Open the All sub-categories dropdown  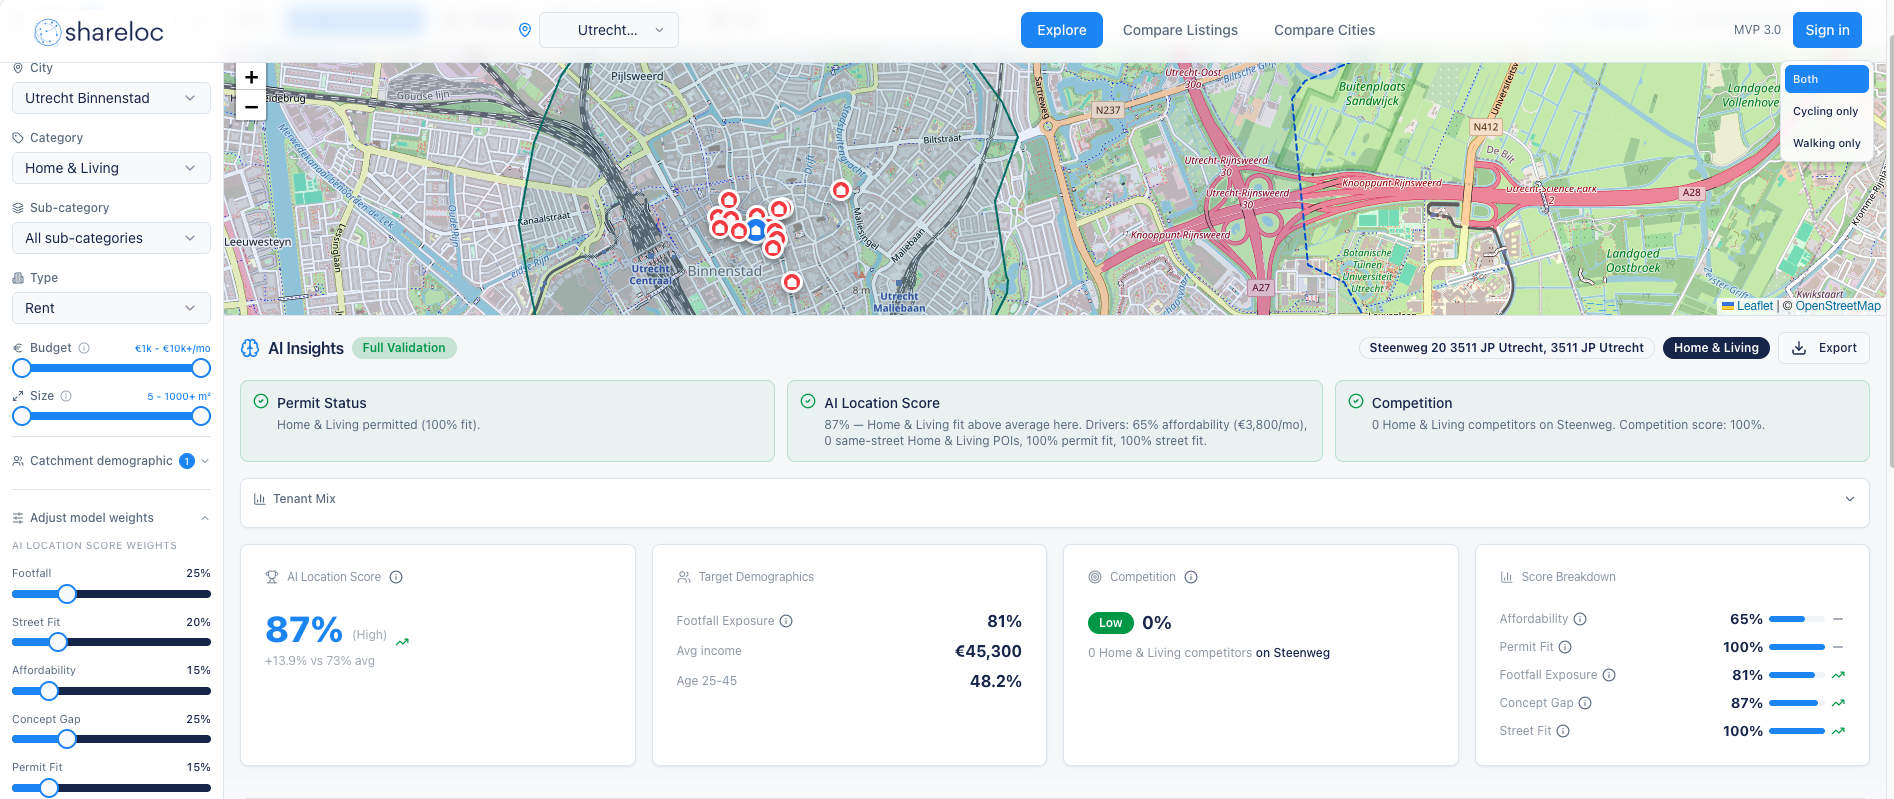click(x=111, y=238)
